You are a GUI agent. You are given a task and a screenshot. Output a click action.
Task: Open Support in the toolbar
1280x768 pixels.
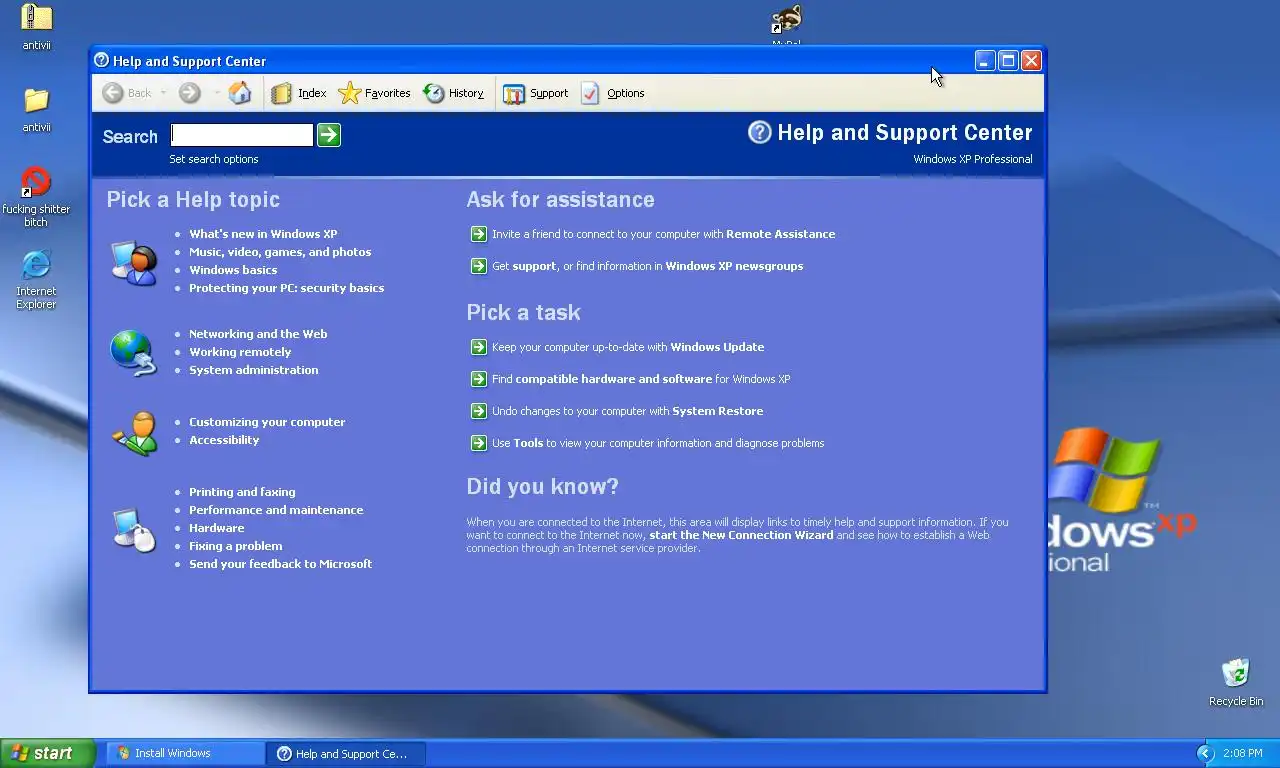(x=536, y=93)
